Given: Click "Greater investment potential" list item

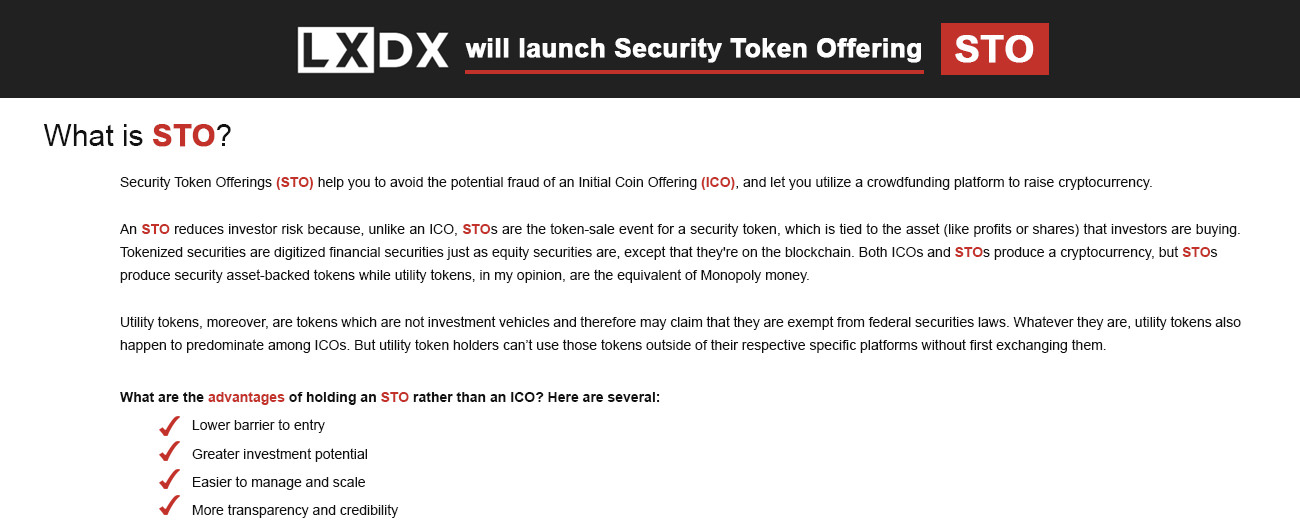Looking at the screenshot, I should pos(280,454).
